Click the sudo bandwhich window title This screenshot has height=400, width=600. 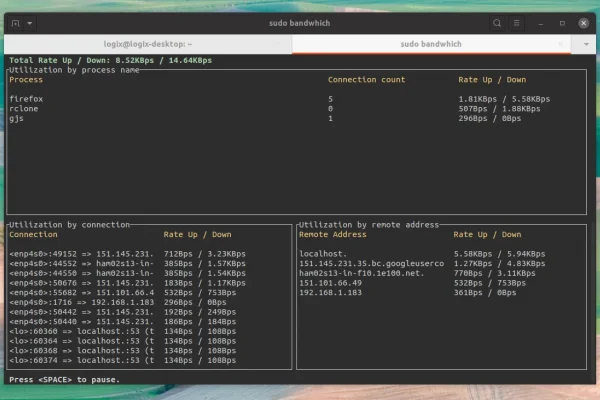299,23
